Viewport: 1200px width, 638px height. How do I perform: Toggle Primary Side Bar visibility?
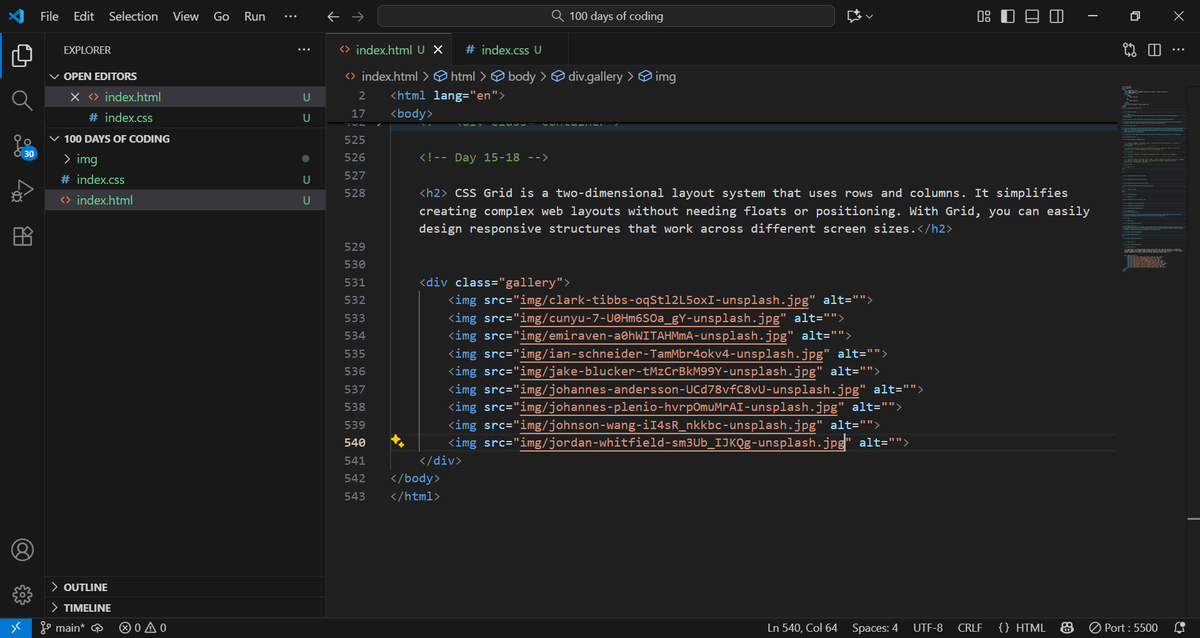(1007, 16)
